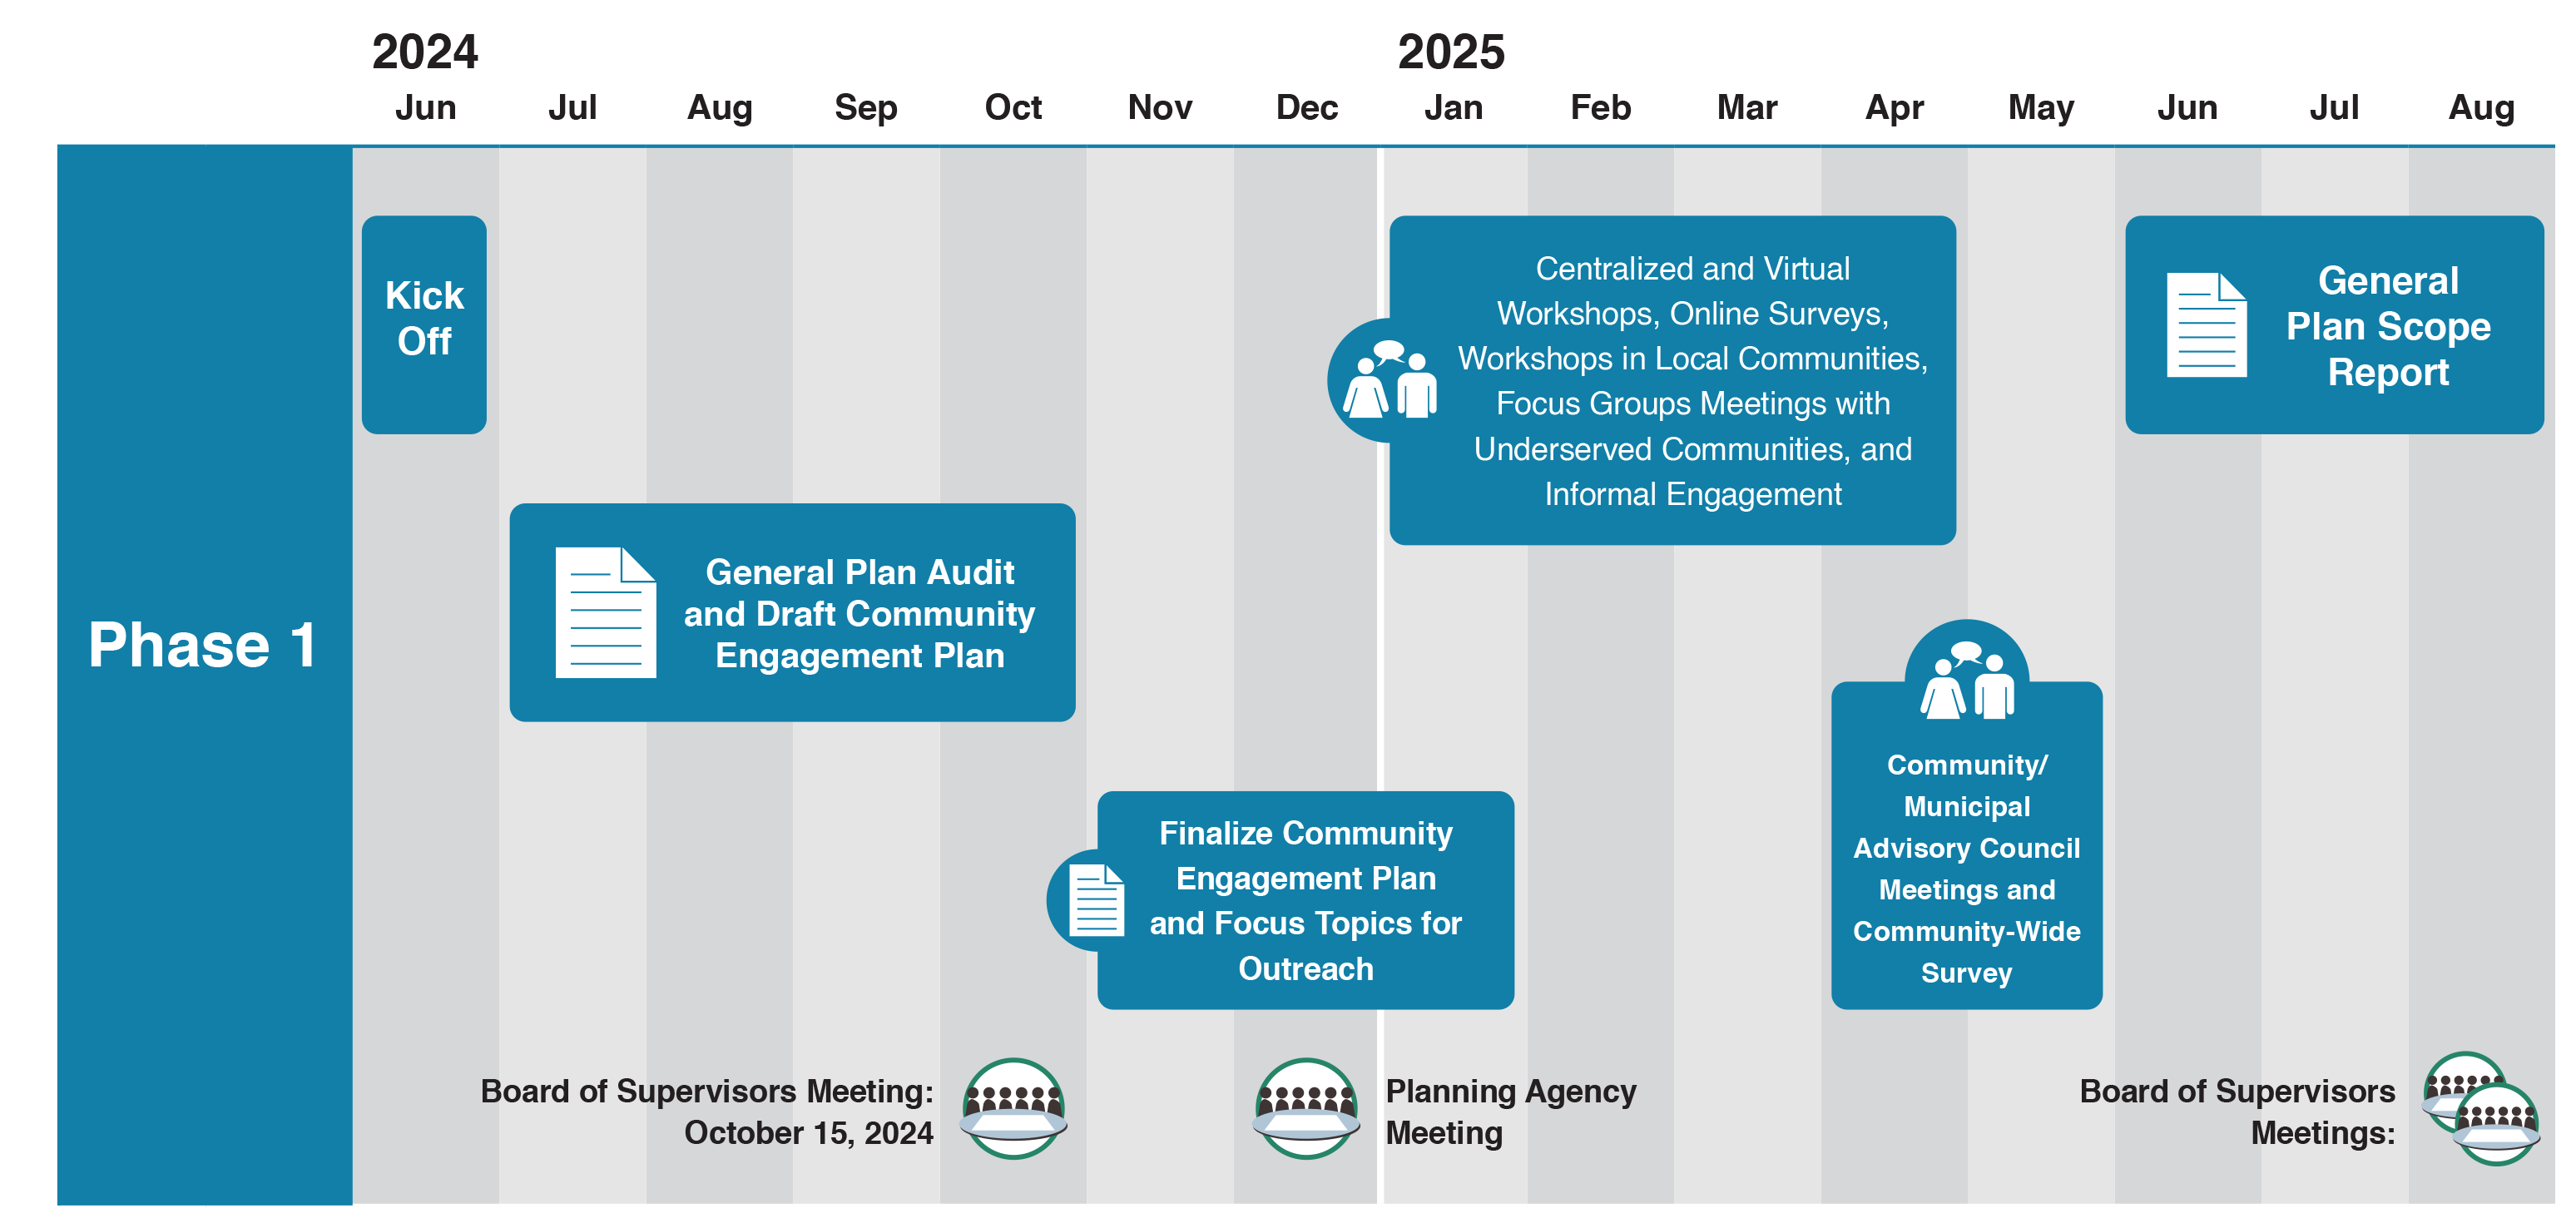Select the Kick Off milestone box
Image resolution: width=2576 pixels, height=1228 pixels.
click(x=424, y=324)
